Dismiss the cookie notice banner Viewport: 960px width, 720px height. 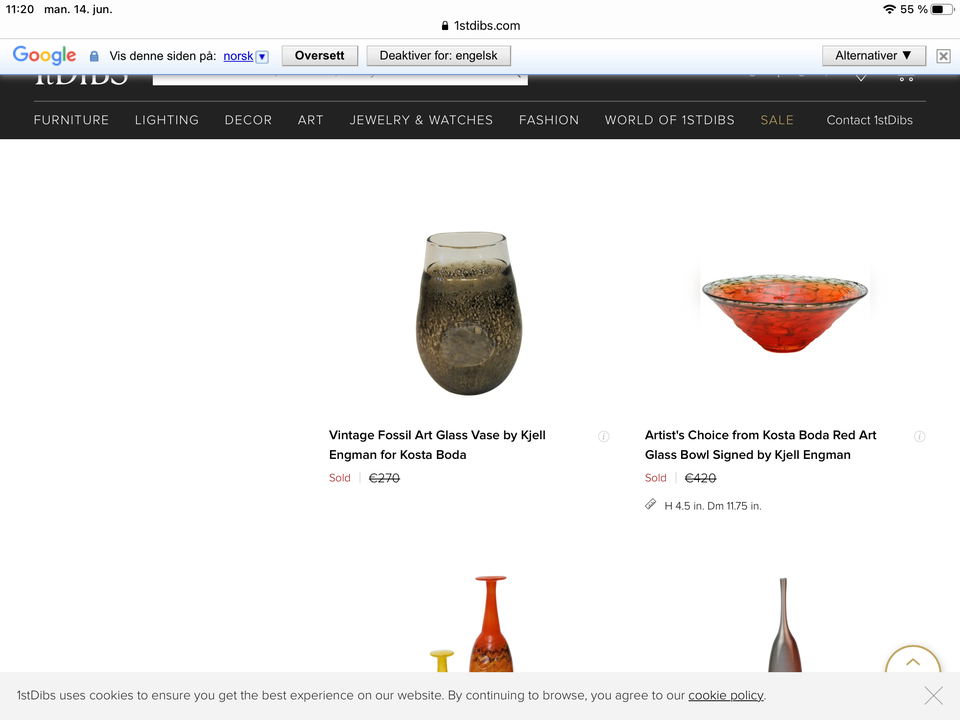coord(934,696)
